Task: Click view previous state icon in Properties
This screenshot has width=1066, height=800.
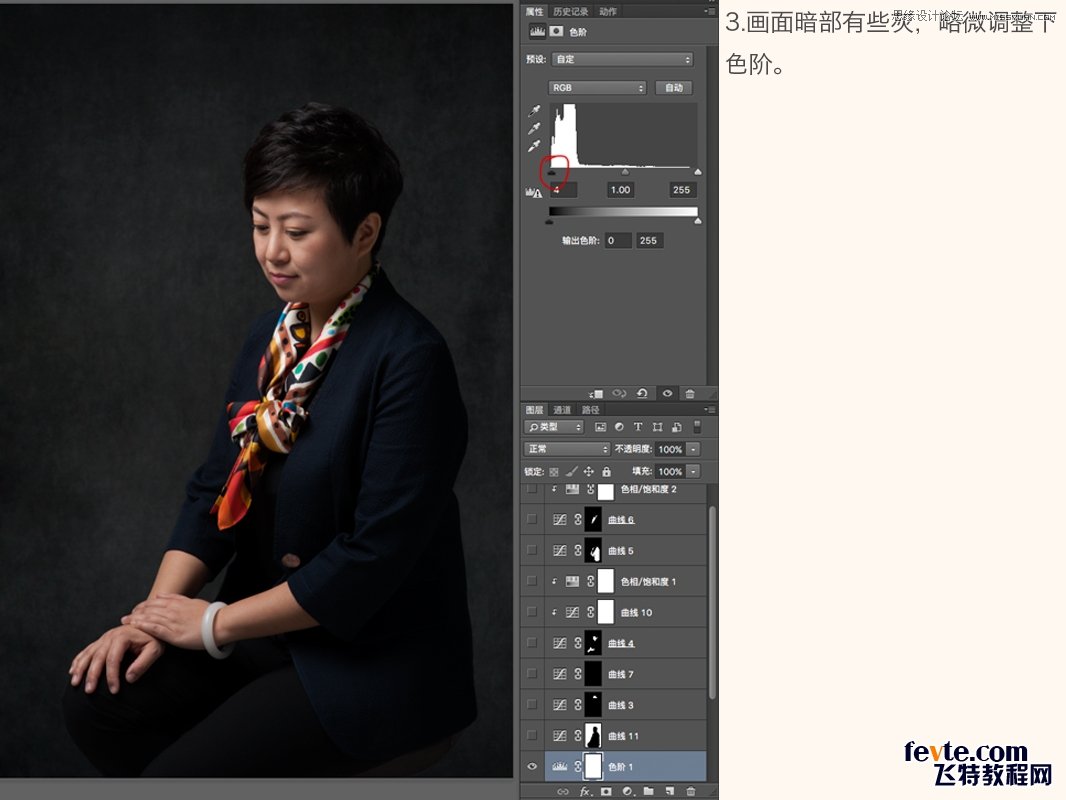Action: pyautogui.click(x=619, y=394)
